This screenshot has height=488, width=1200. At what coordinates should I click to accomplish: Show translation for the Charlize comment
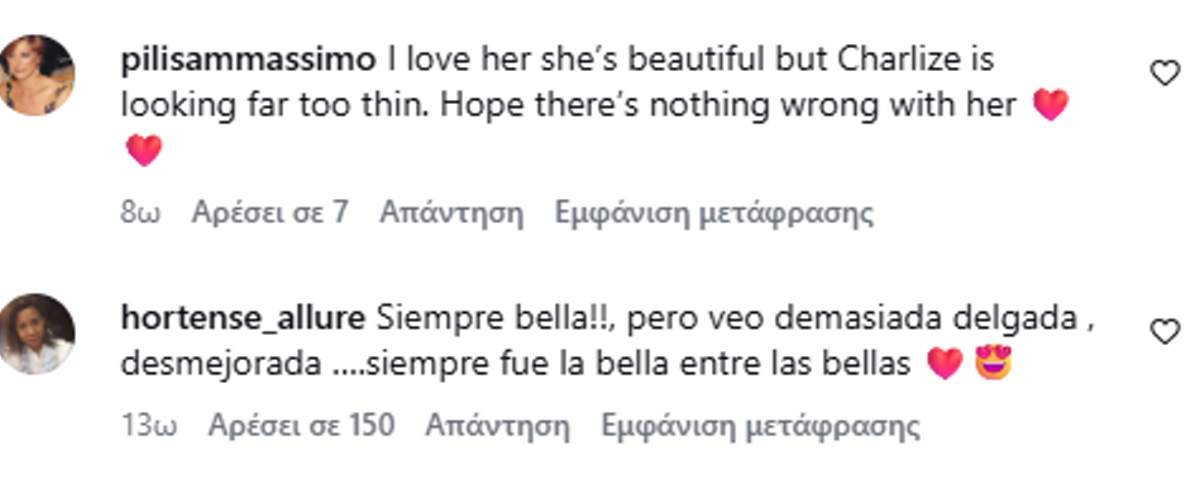tap(715, 212)
